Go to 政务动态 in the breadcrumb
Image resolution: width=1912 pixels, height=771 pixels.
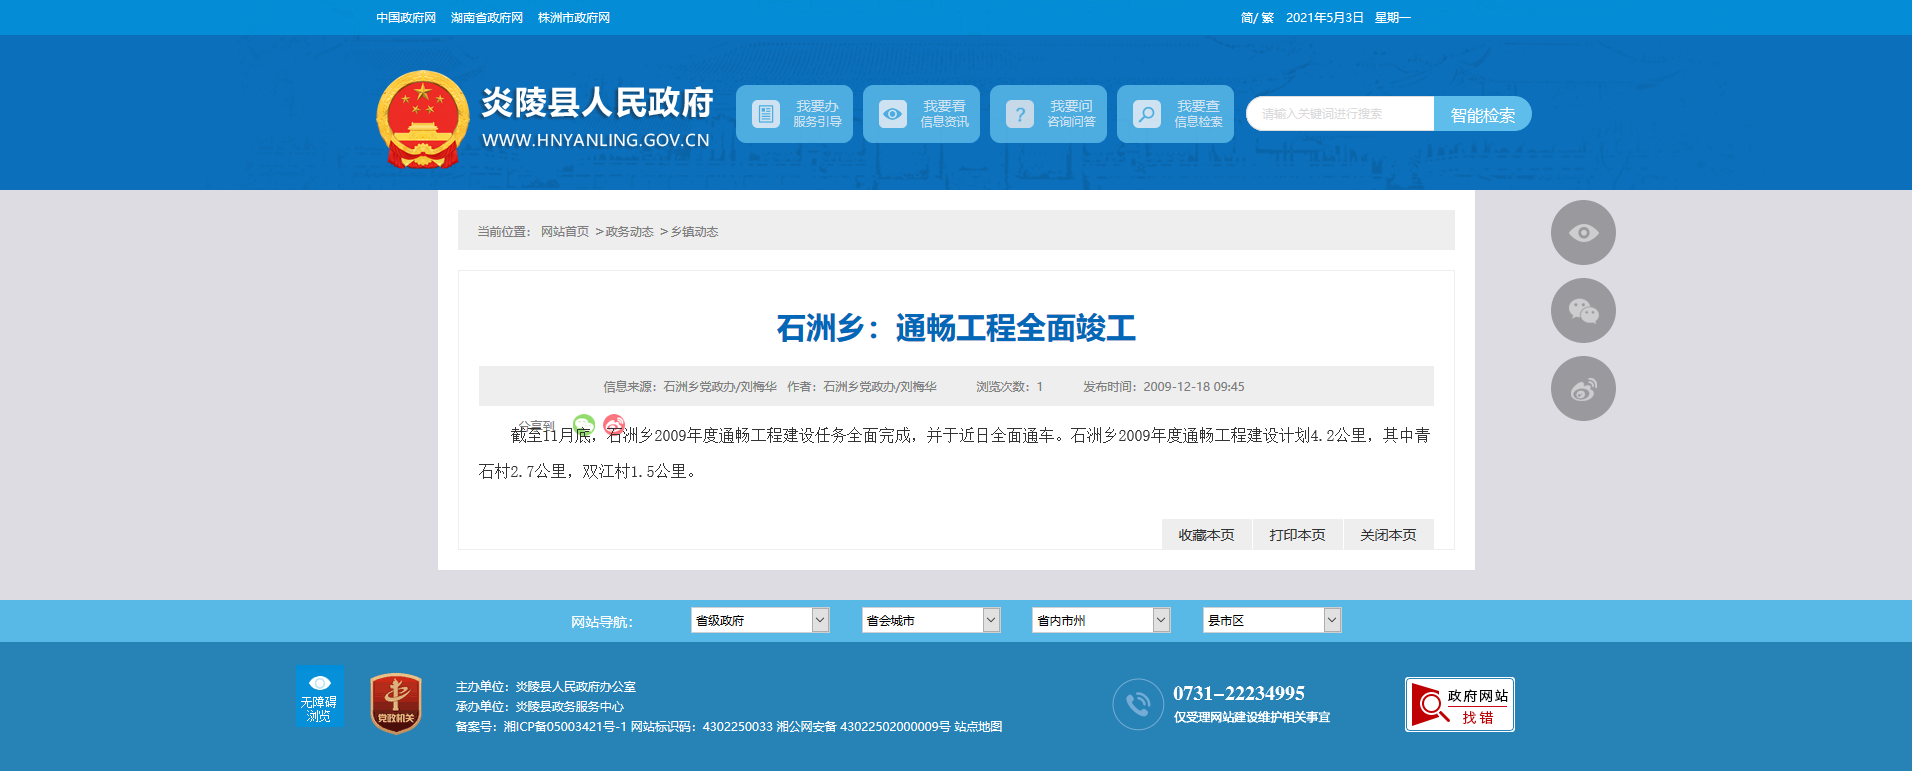tap(629, 232)
